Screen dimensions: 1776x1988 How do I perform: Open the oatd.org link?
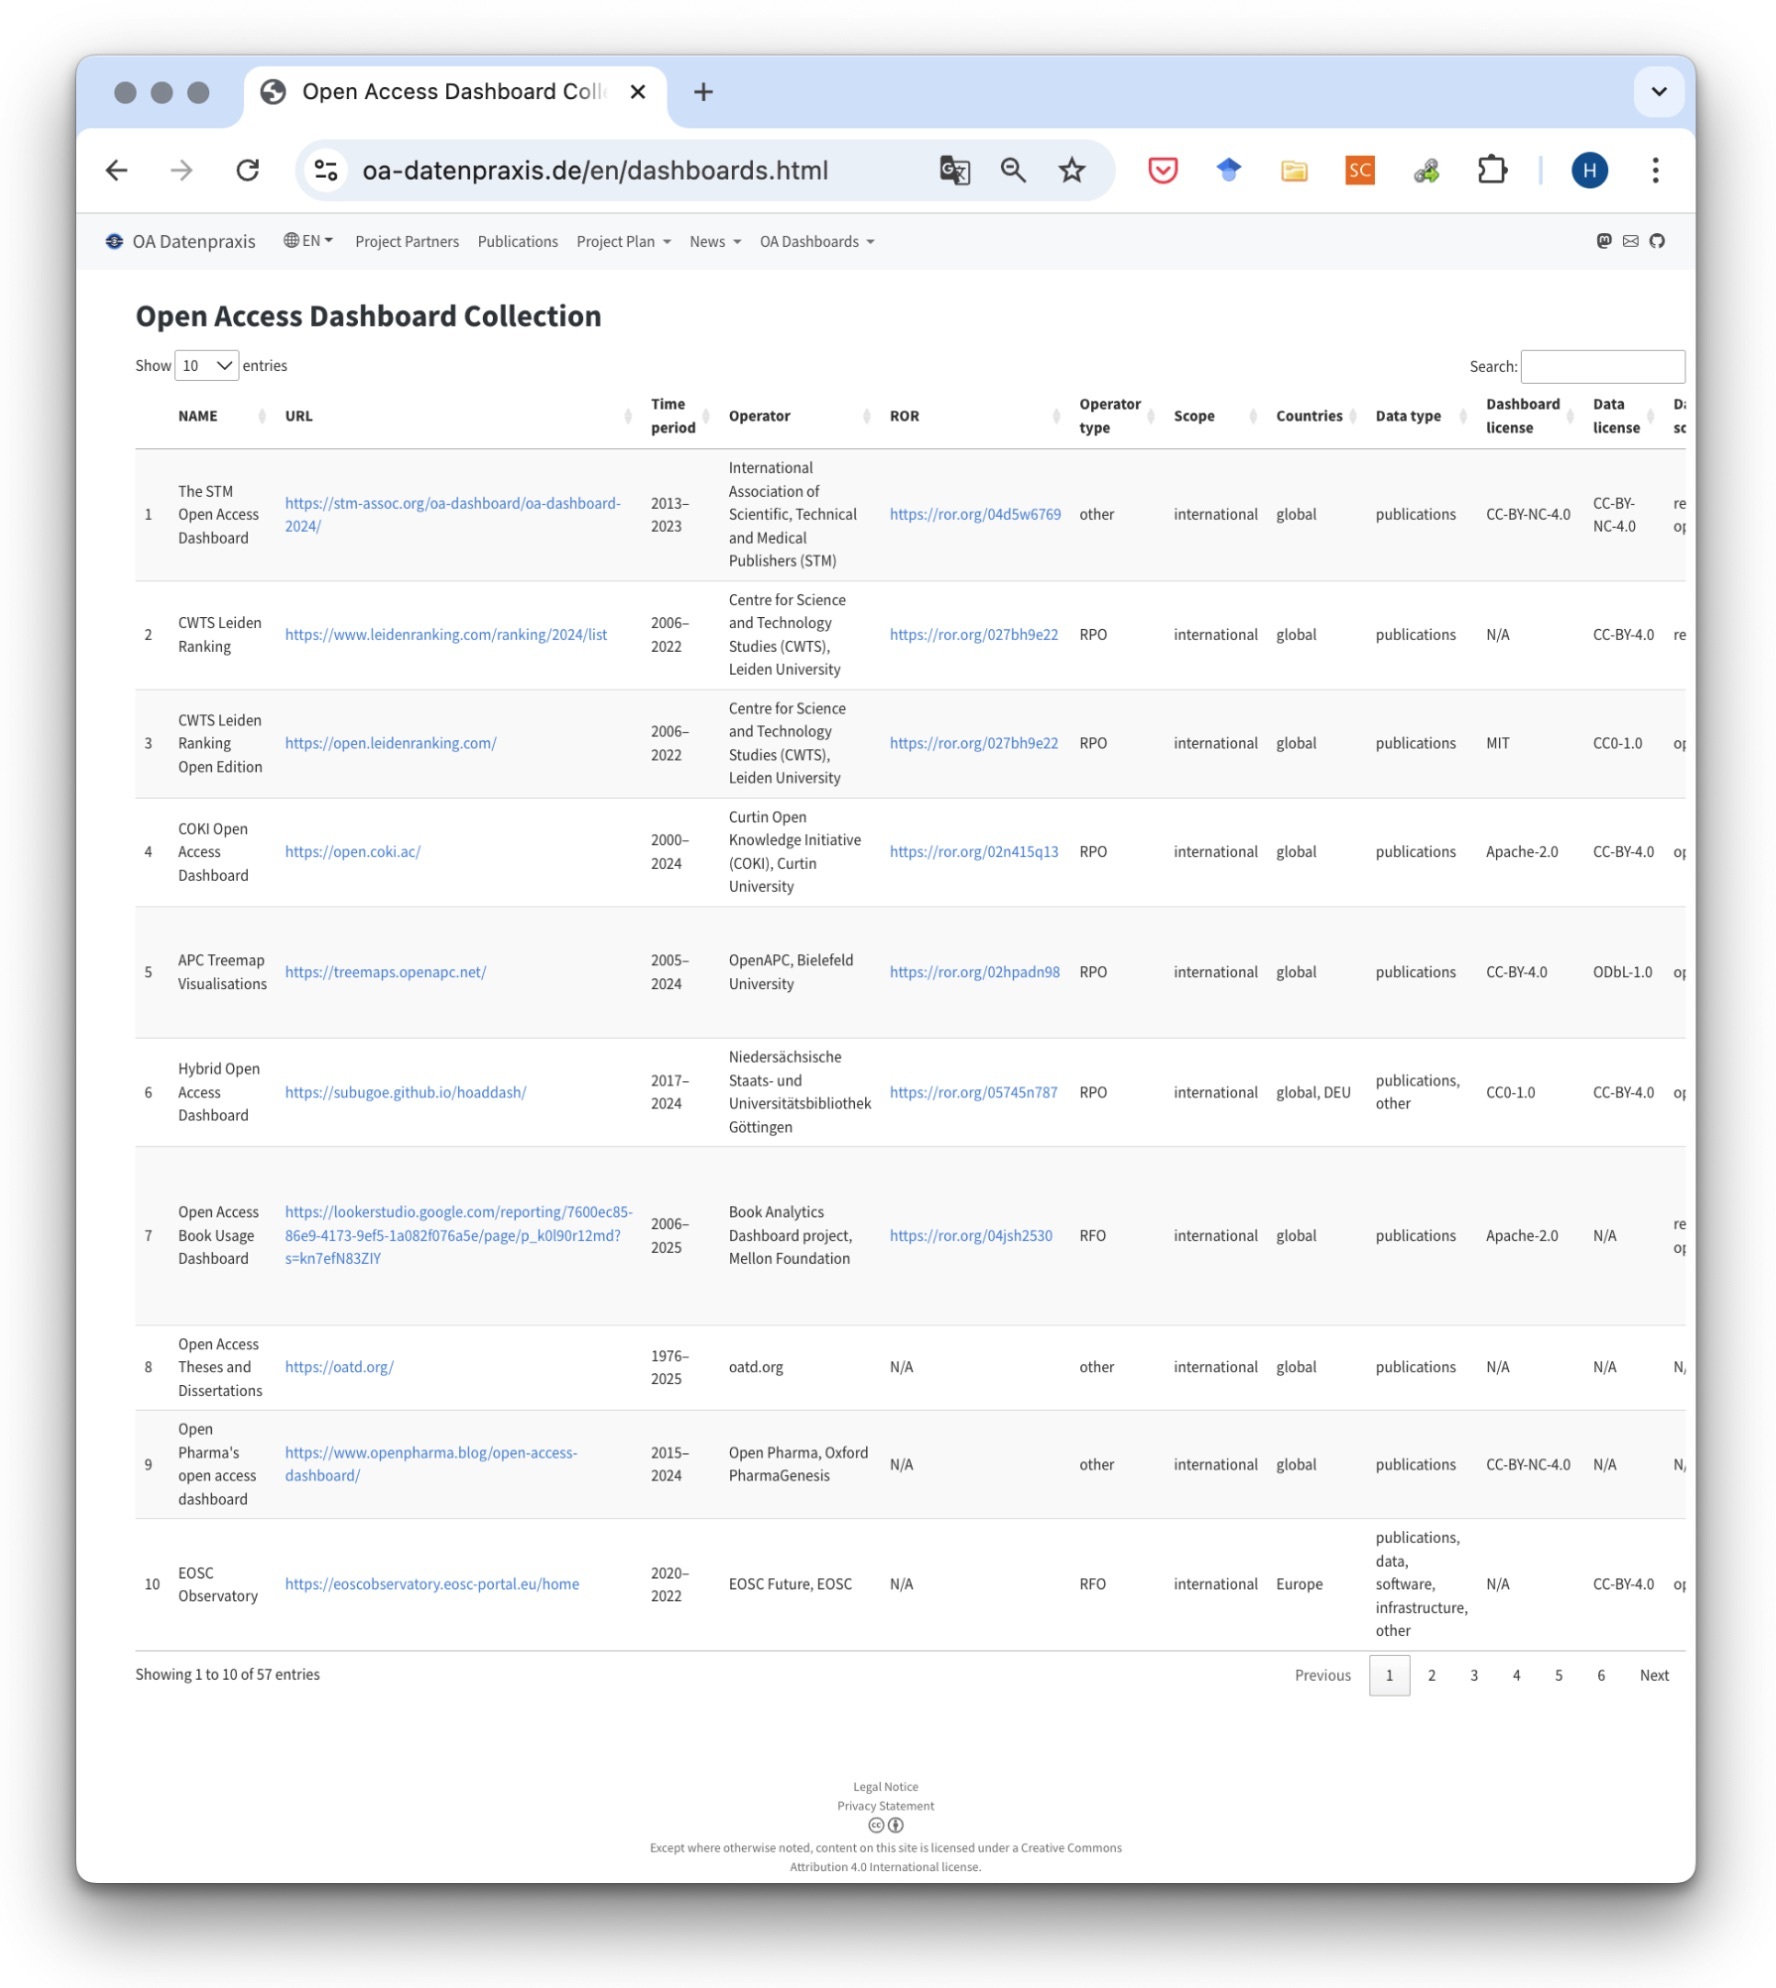pyautogui.click(x=339, y=1367)
